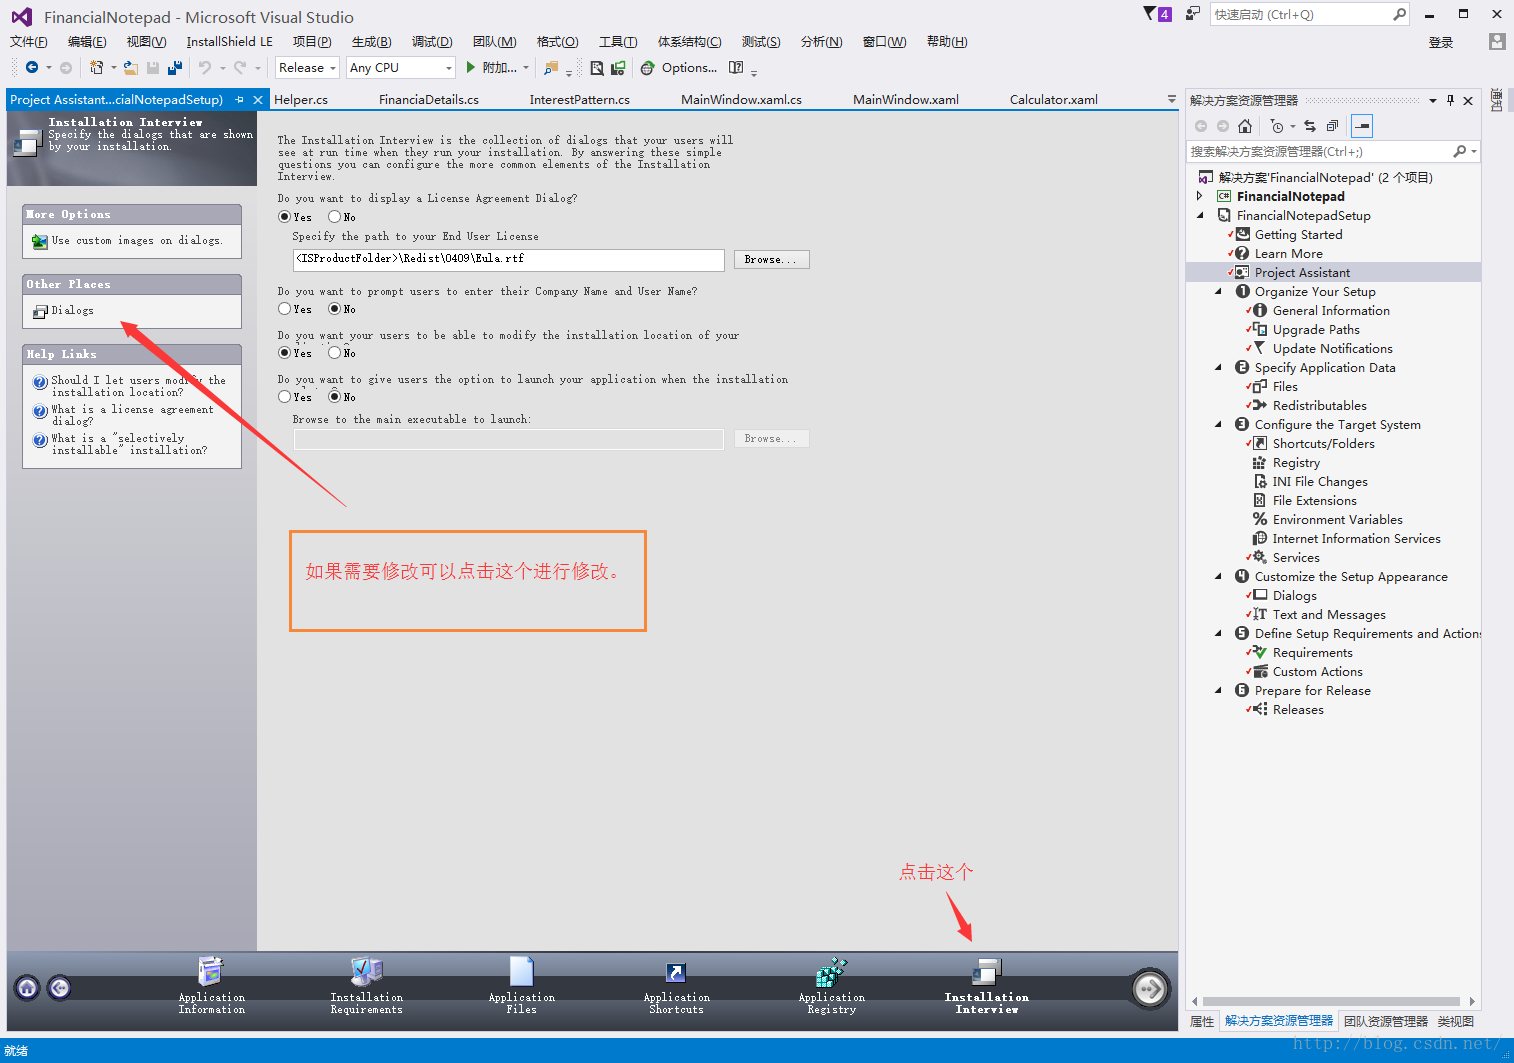Select Yes for modify installation location
Viewport: 1514px width, 1063px height.
tap(285, 353)
